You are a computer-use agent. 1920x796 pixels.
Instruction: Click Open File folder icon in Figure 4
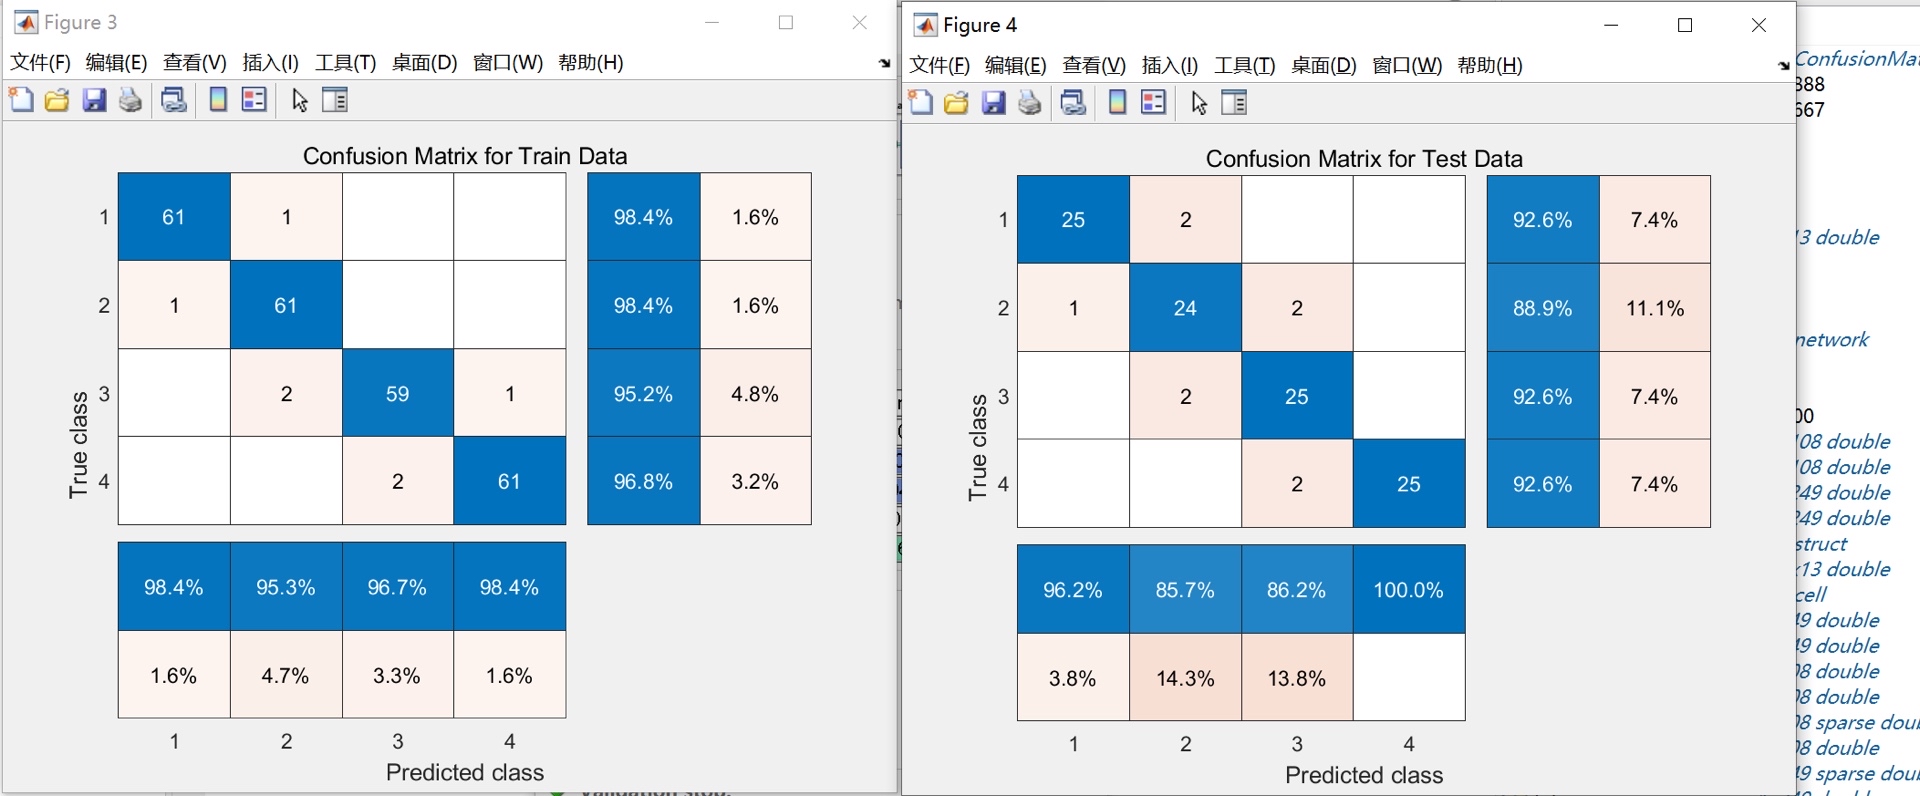click(956, 103)
